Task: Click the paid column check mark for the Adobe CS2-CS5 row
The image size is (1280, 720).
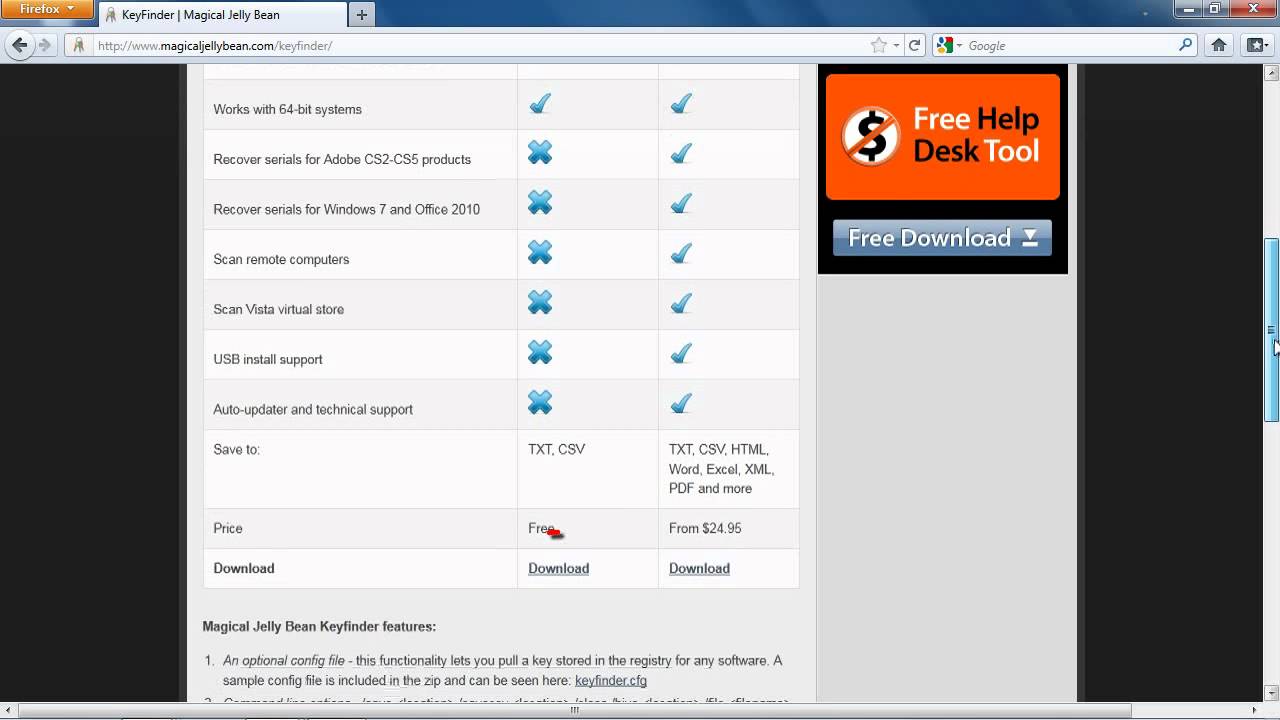Action: tap(681, 153)
